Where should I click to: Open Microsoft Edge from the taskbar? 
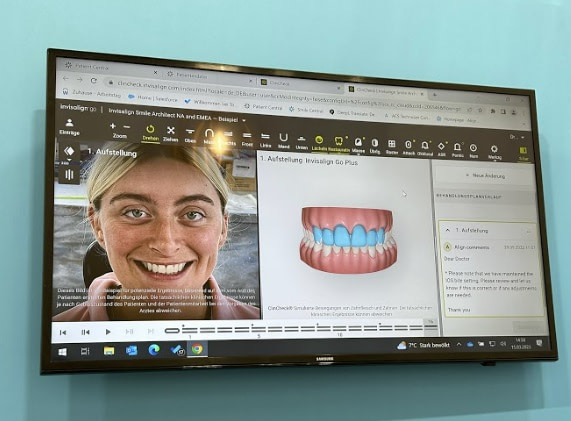(x=154, y=350)
